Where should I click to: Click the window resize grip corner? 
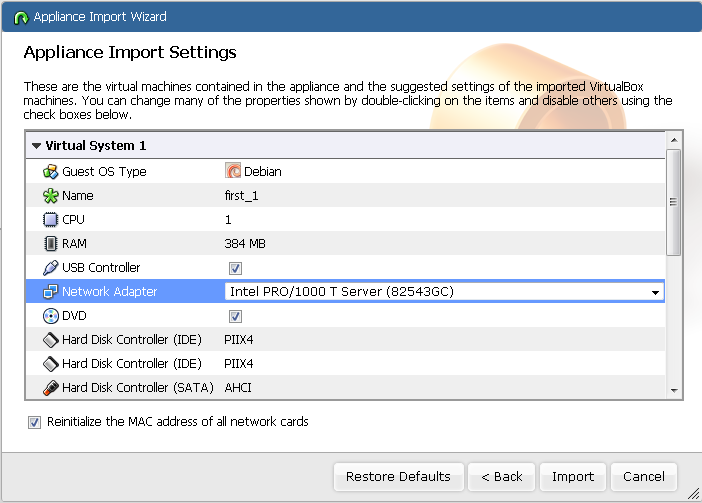[x=693, y=494]
